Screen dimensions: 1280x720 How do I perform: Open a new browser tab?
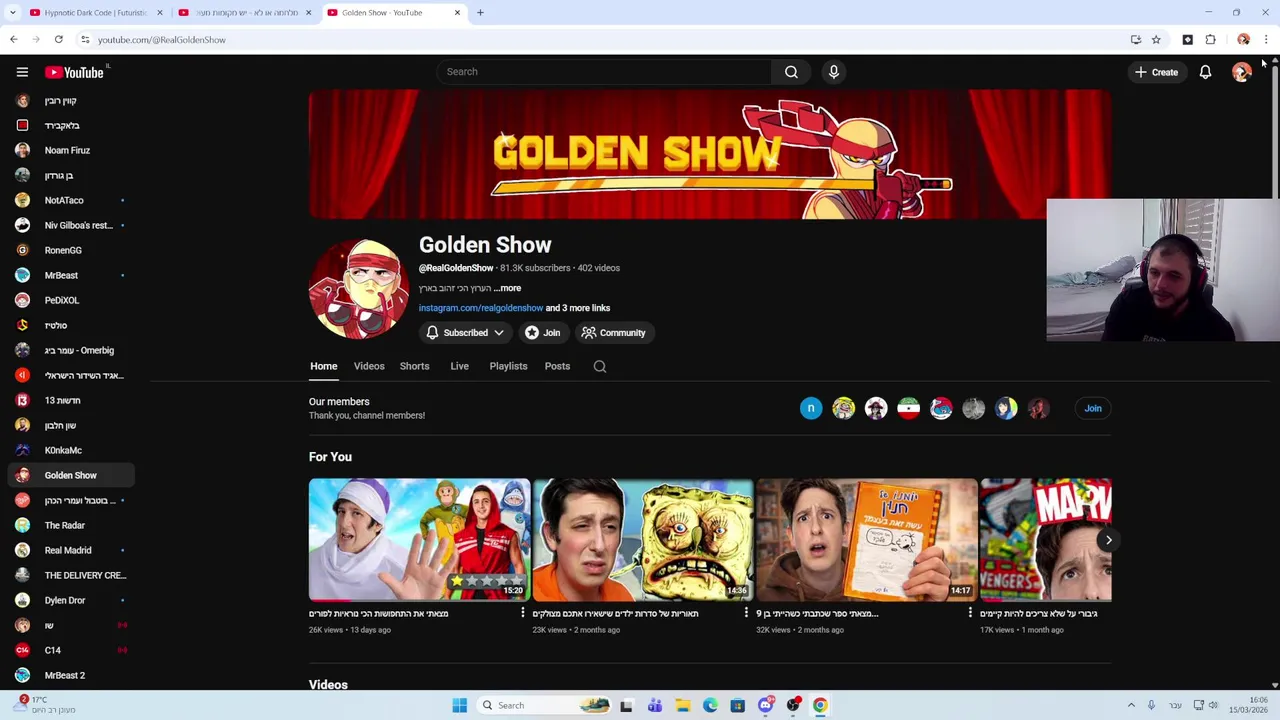coord(480,12)
